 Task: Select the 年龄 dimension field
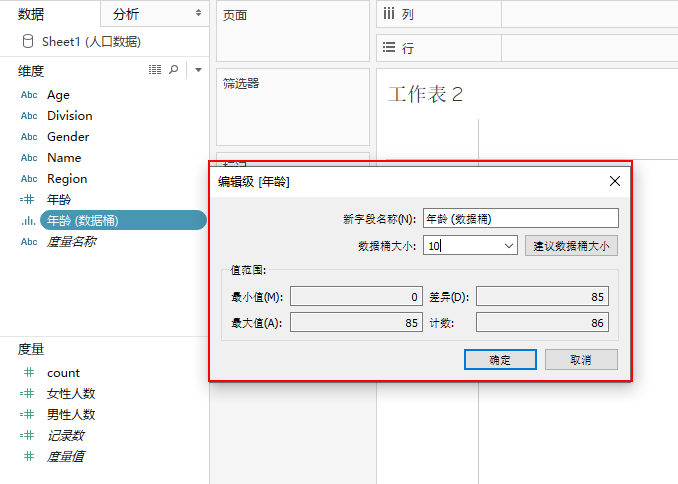(x=59, y=199)
